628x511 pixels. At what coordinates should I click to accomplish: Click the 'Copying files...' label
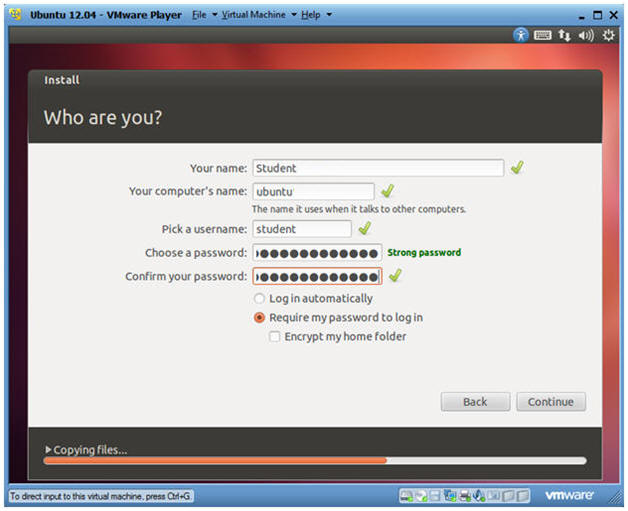[90, 450]
